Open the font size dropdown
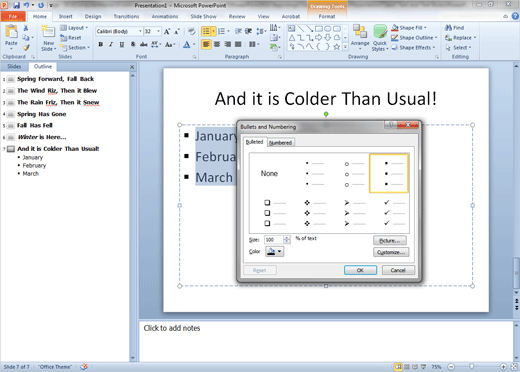This screenshot has height=372, width=520. coord(159,31)
